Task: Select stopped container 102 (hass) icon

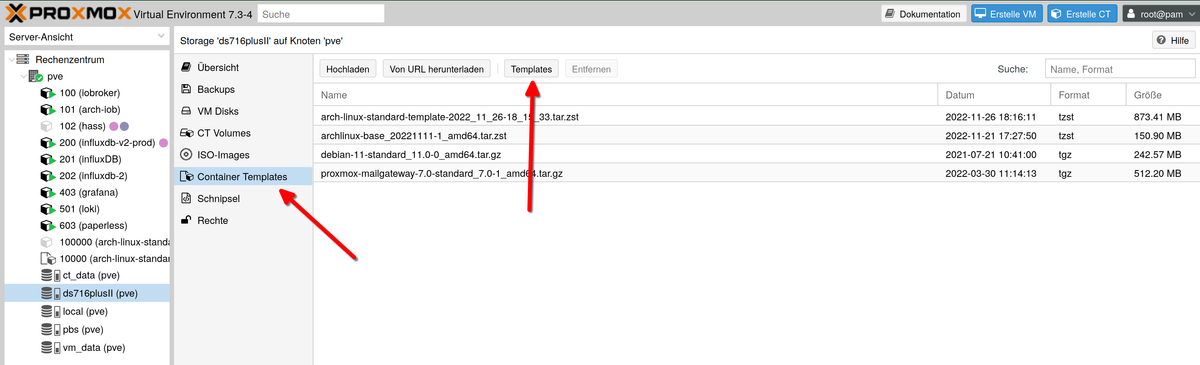Action: [47, 126]
